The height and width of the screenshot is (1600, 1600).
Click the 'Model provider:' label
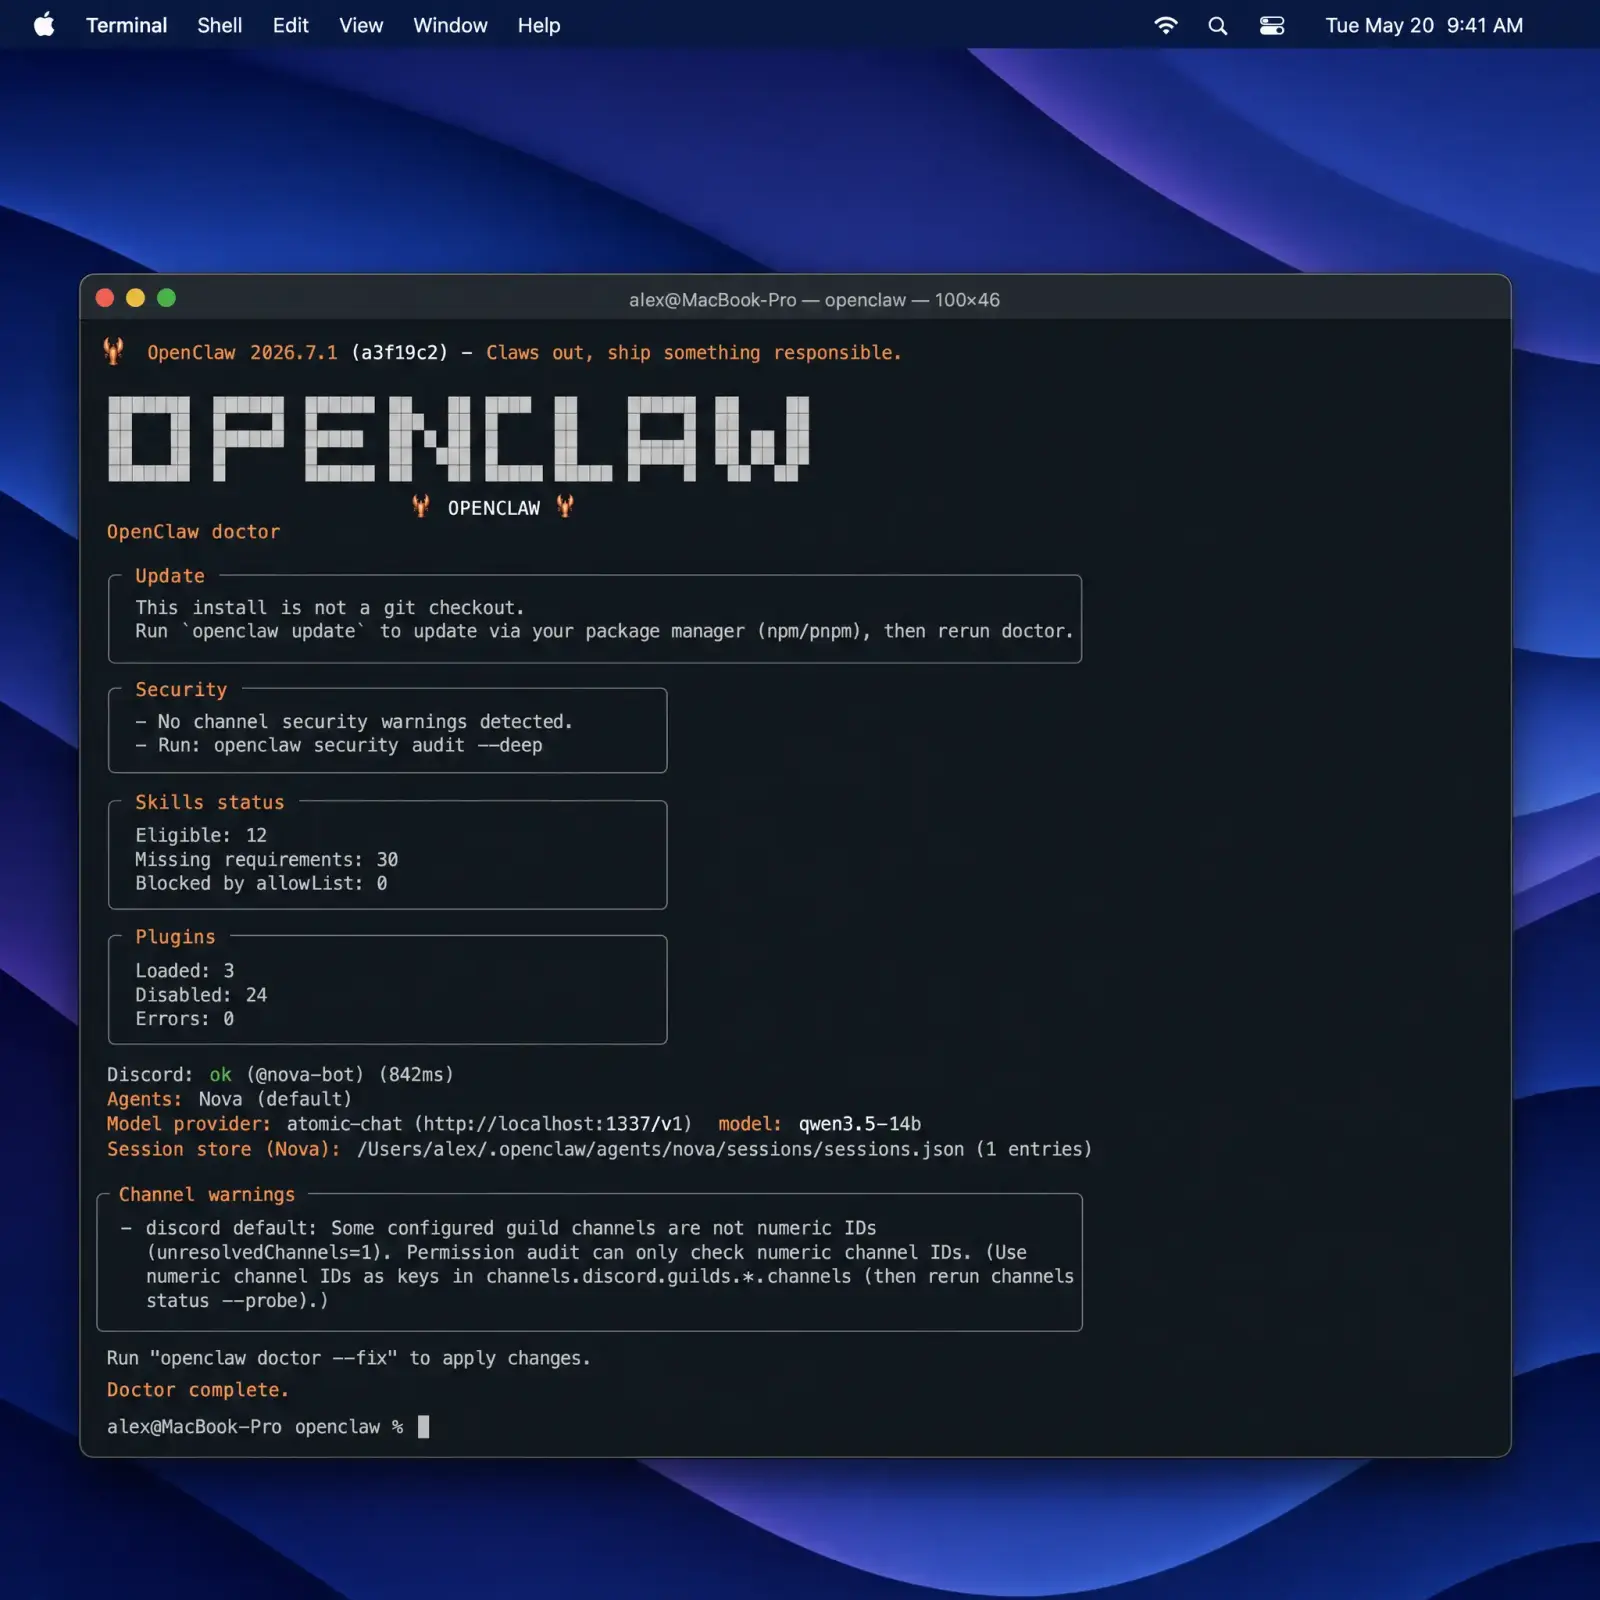click(x=189, y=1124)
